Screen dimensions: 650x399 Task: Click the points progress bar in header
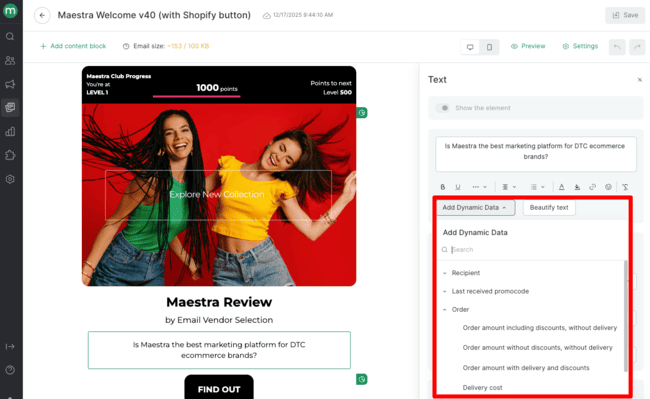pyautogui.click(x=196, y=96)
